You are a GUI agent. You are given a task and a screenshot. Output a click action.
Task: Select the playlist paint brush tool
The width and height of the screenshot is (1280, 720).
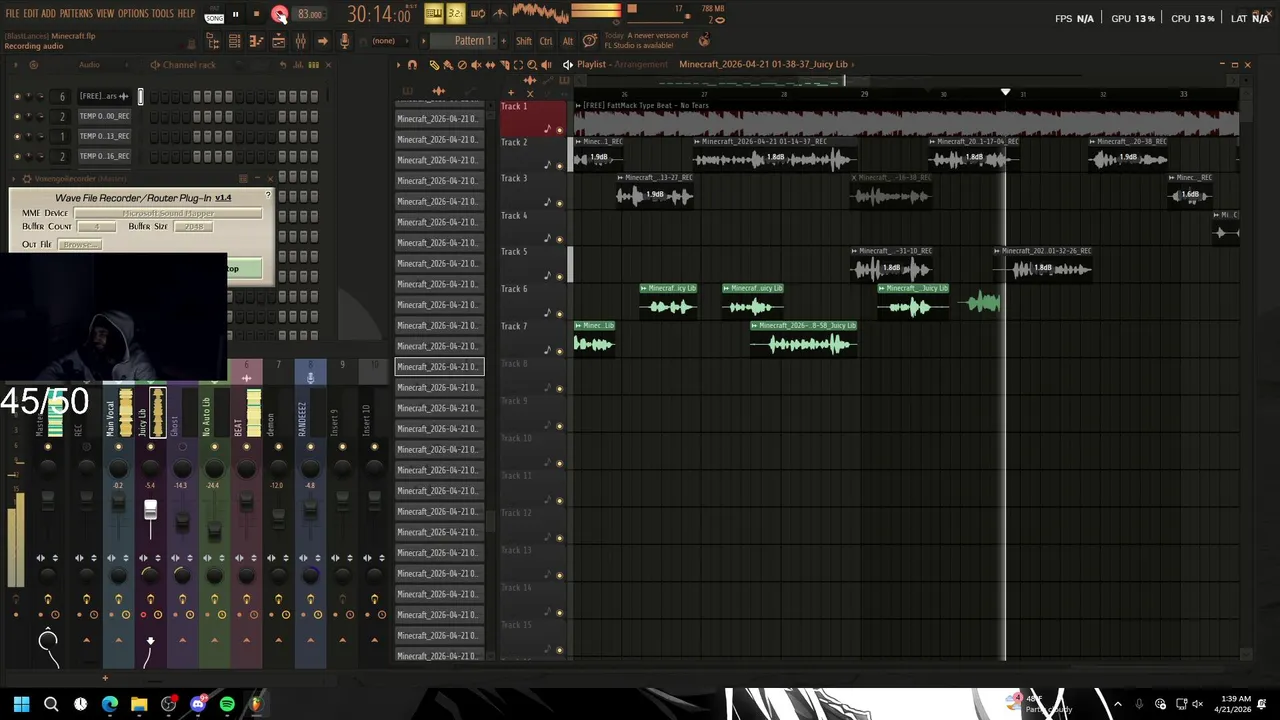[448, 65]
